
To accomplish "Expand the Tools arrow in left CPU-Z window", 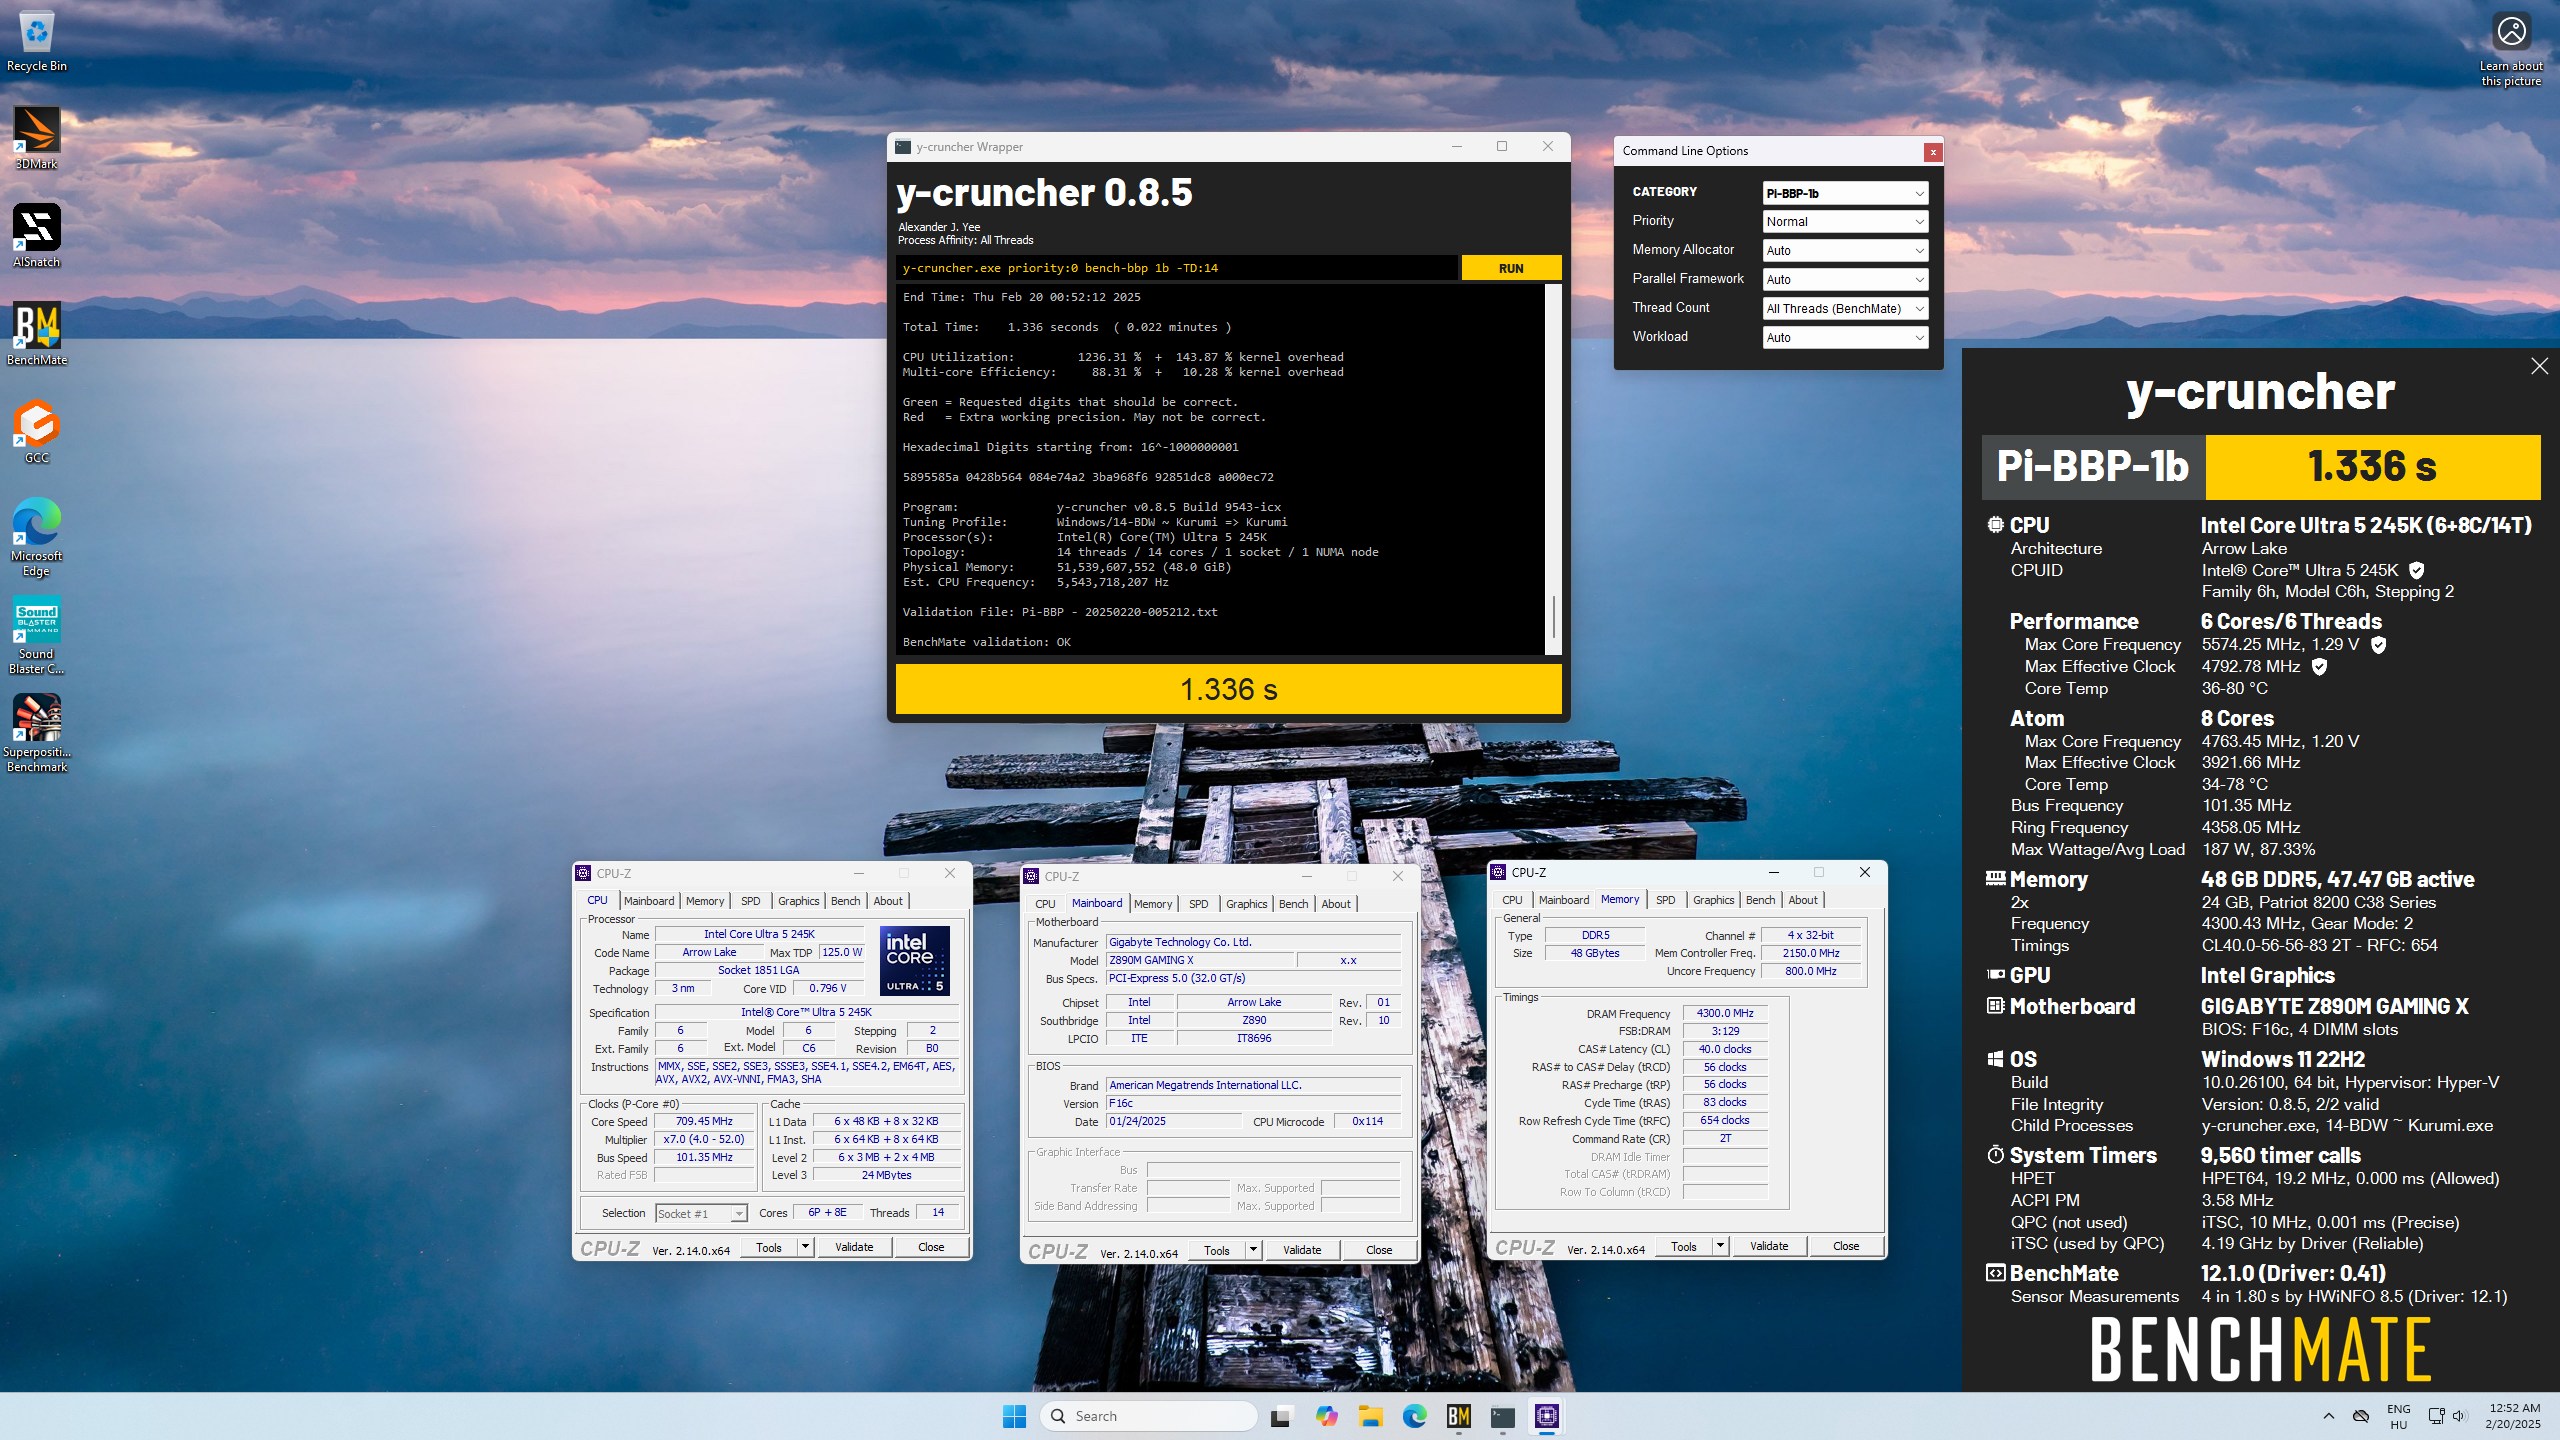I will [805, 1247].
